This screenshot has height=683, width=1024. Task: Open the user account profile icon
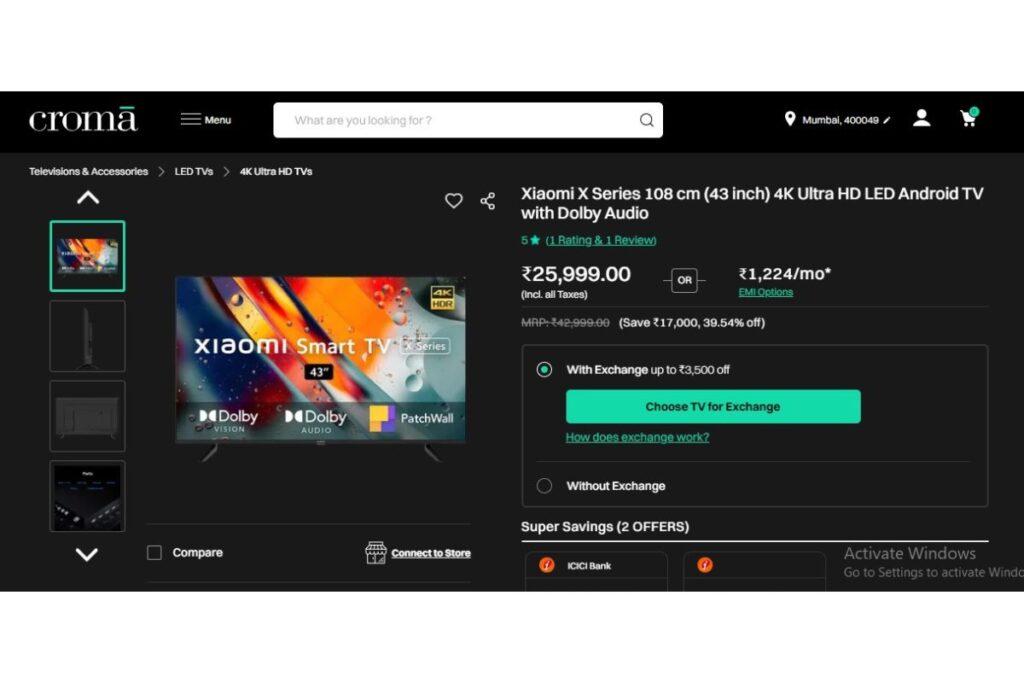pos(921,118)
